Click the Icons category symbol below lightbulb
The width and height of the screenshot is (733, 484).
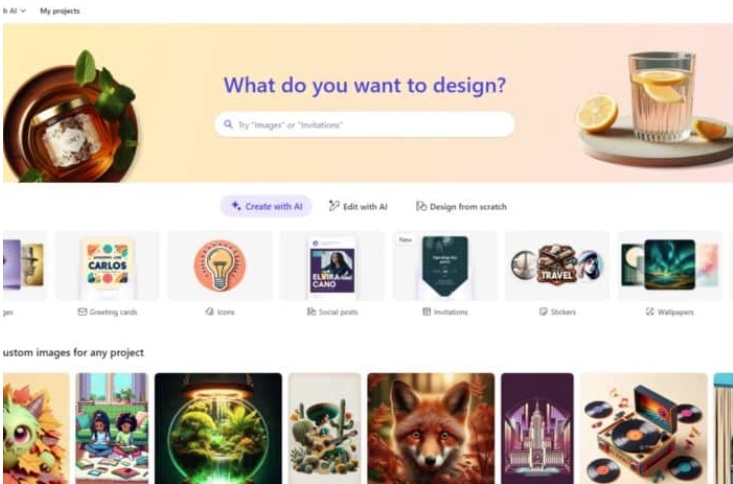(x=209, y=312)
